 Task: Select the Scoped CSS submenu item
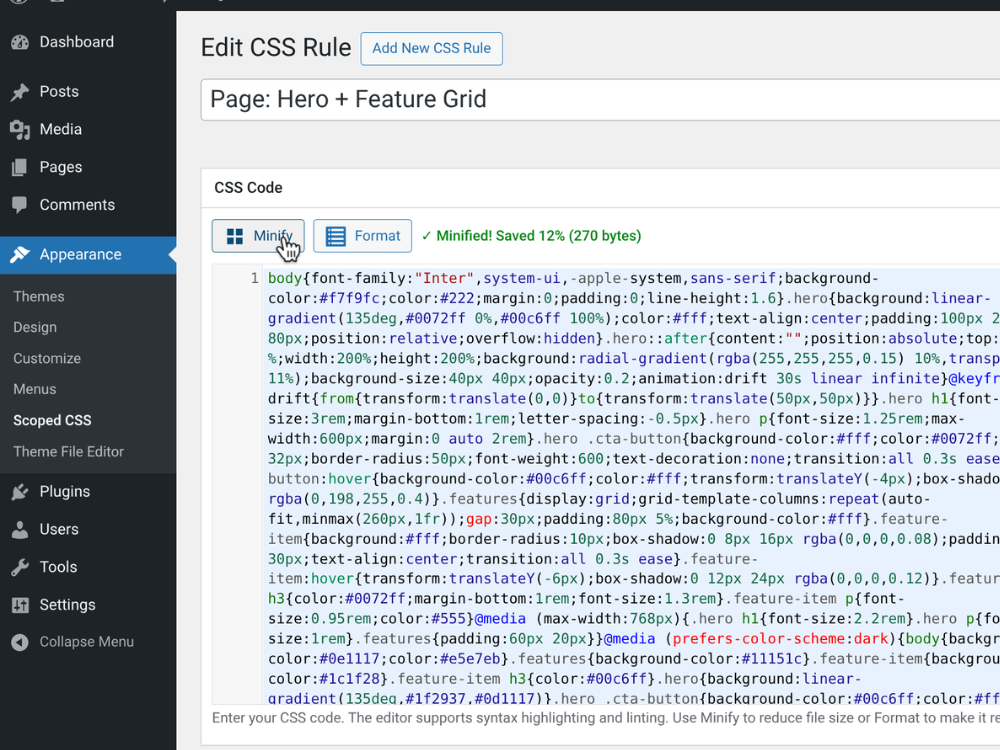pyautogui.click(x=52, y=420)
